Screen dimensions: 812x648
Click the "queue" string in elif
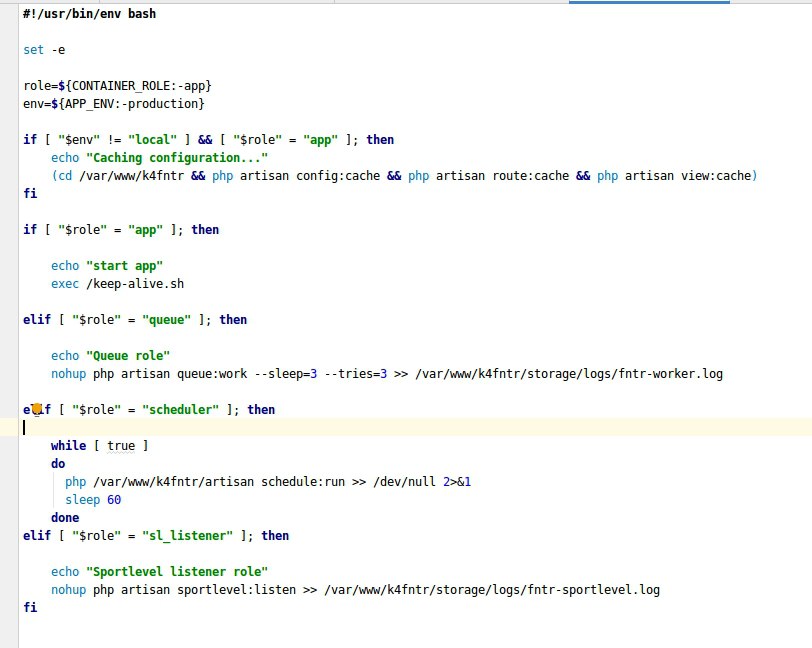(166, 320)
